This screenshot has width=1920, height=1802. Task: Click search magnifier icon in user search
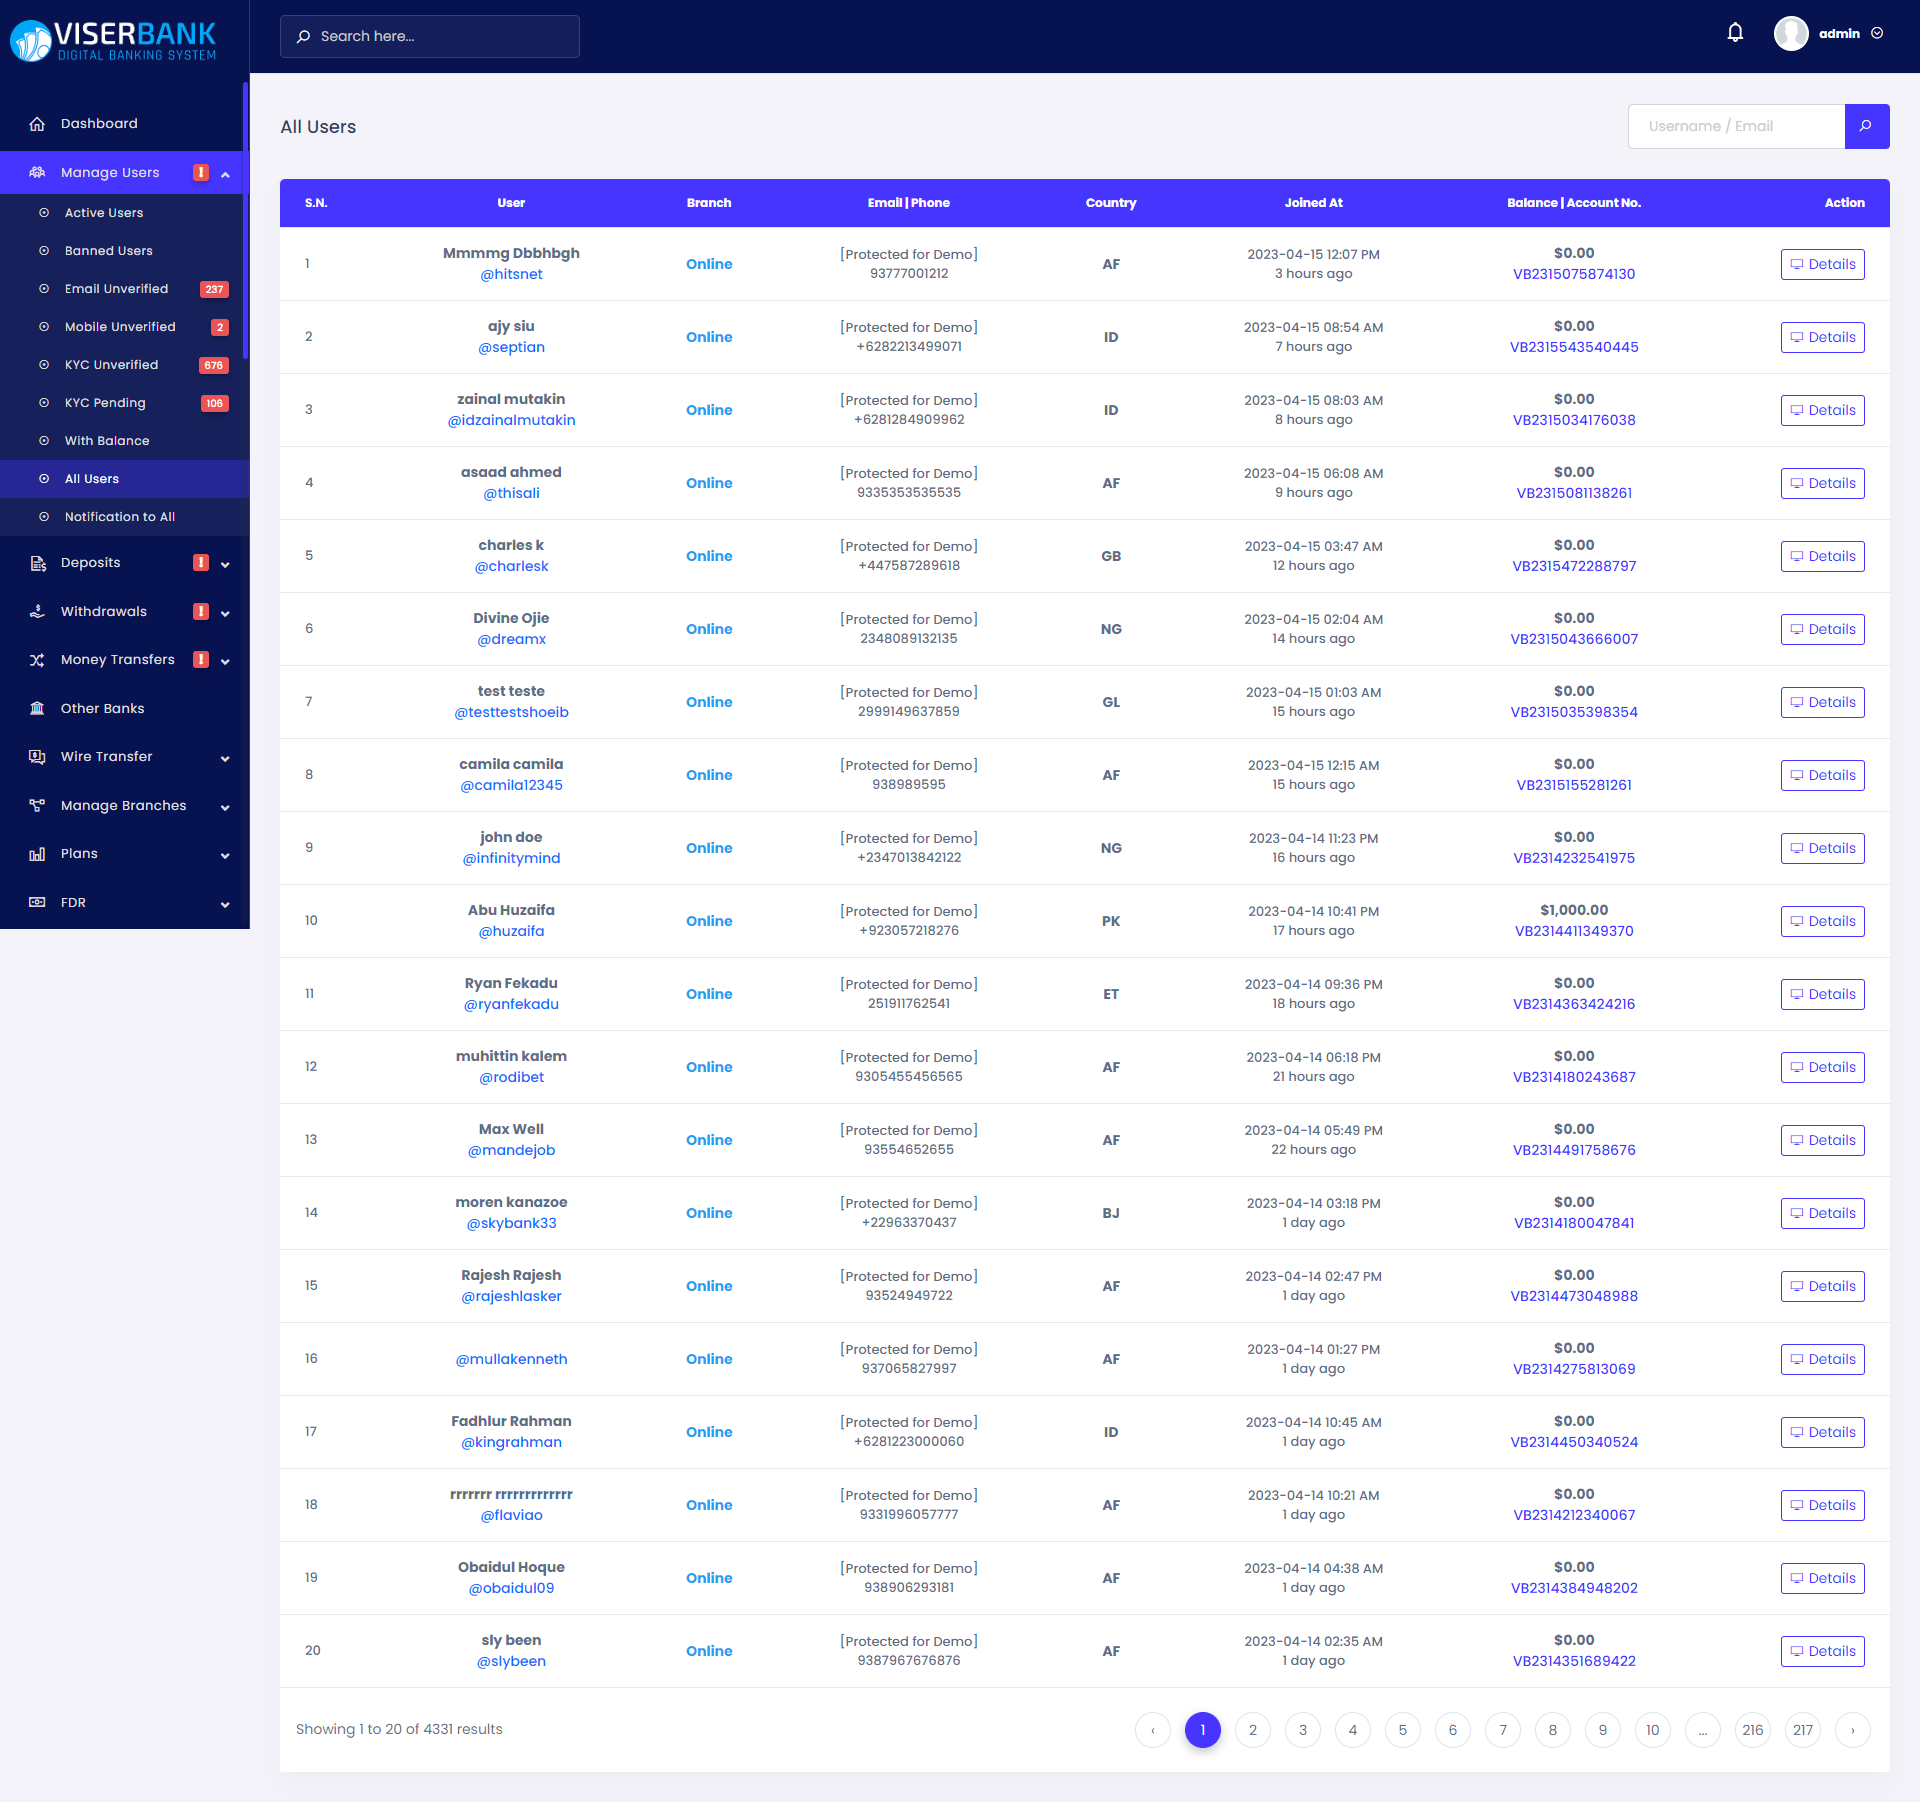(1864, 125)
